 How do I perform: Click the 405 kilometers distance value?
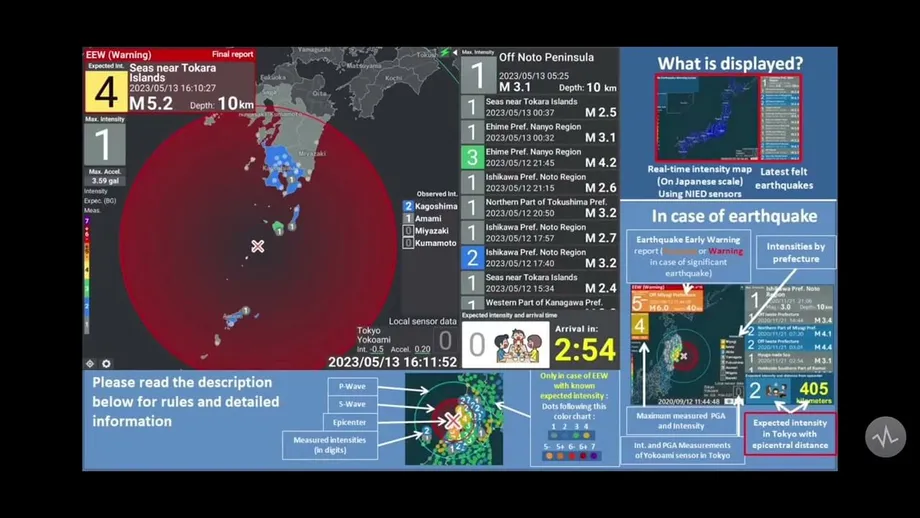click(814, 391)
